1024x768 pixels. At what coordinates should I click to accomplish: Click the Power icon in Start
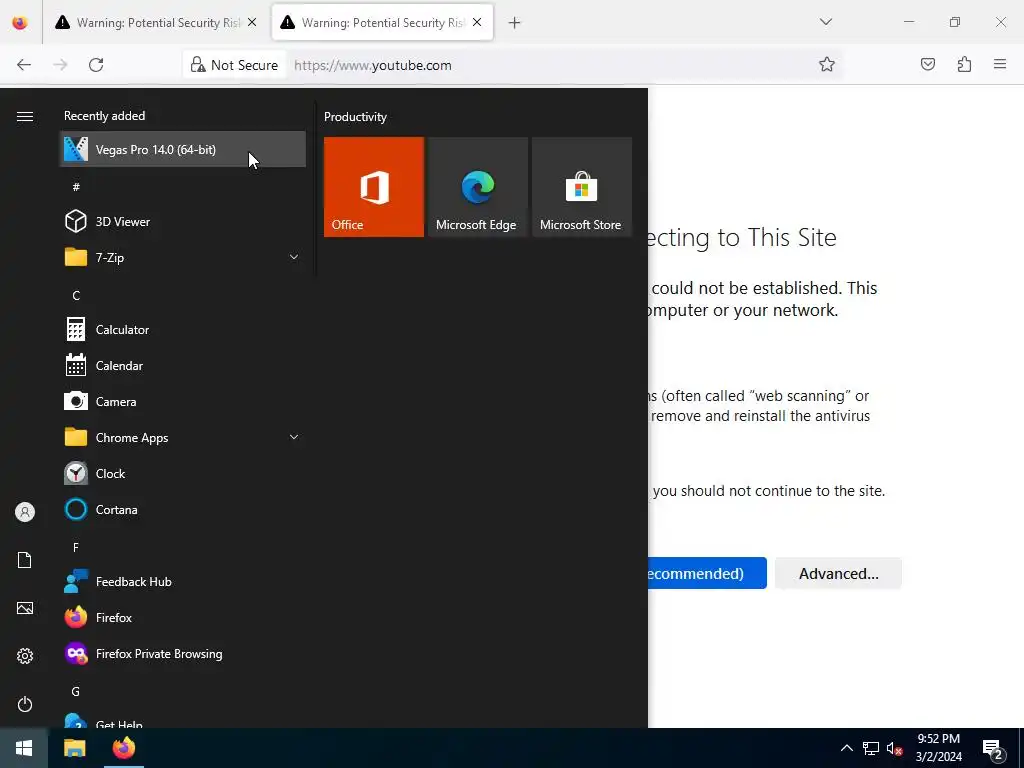point(25,704)
